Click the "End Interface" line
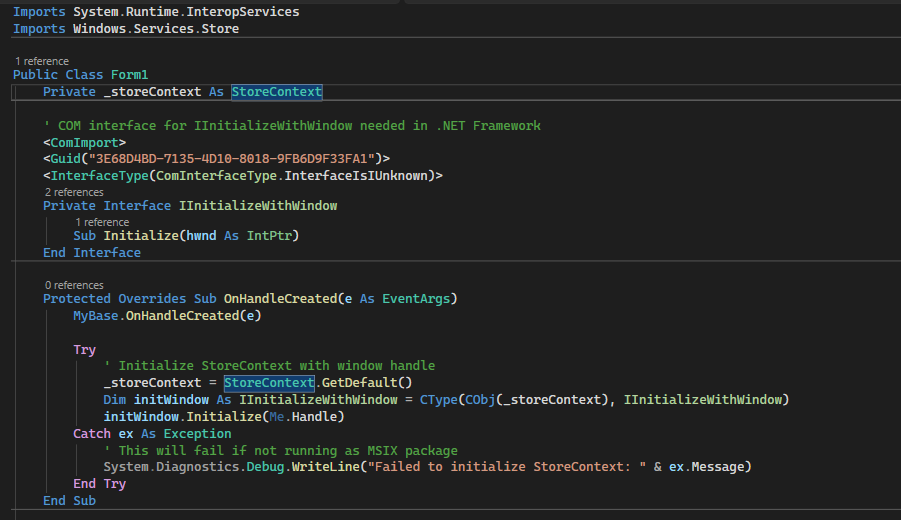Screen dimensions: 901x520 [x=92, y=253]
